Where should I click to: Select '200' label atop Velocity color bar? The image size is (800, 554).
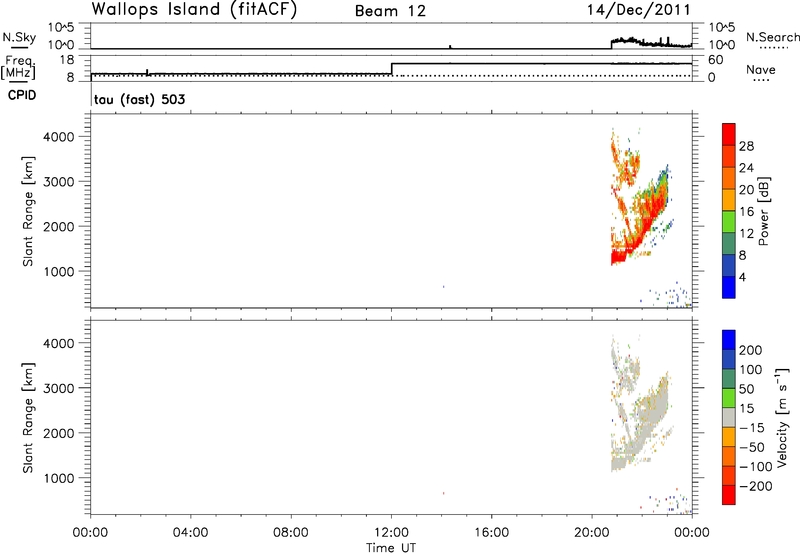(x=751, y=350)
